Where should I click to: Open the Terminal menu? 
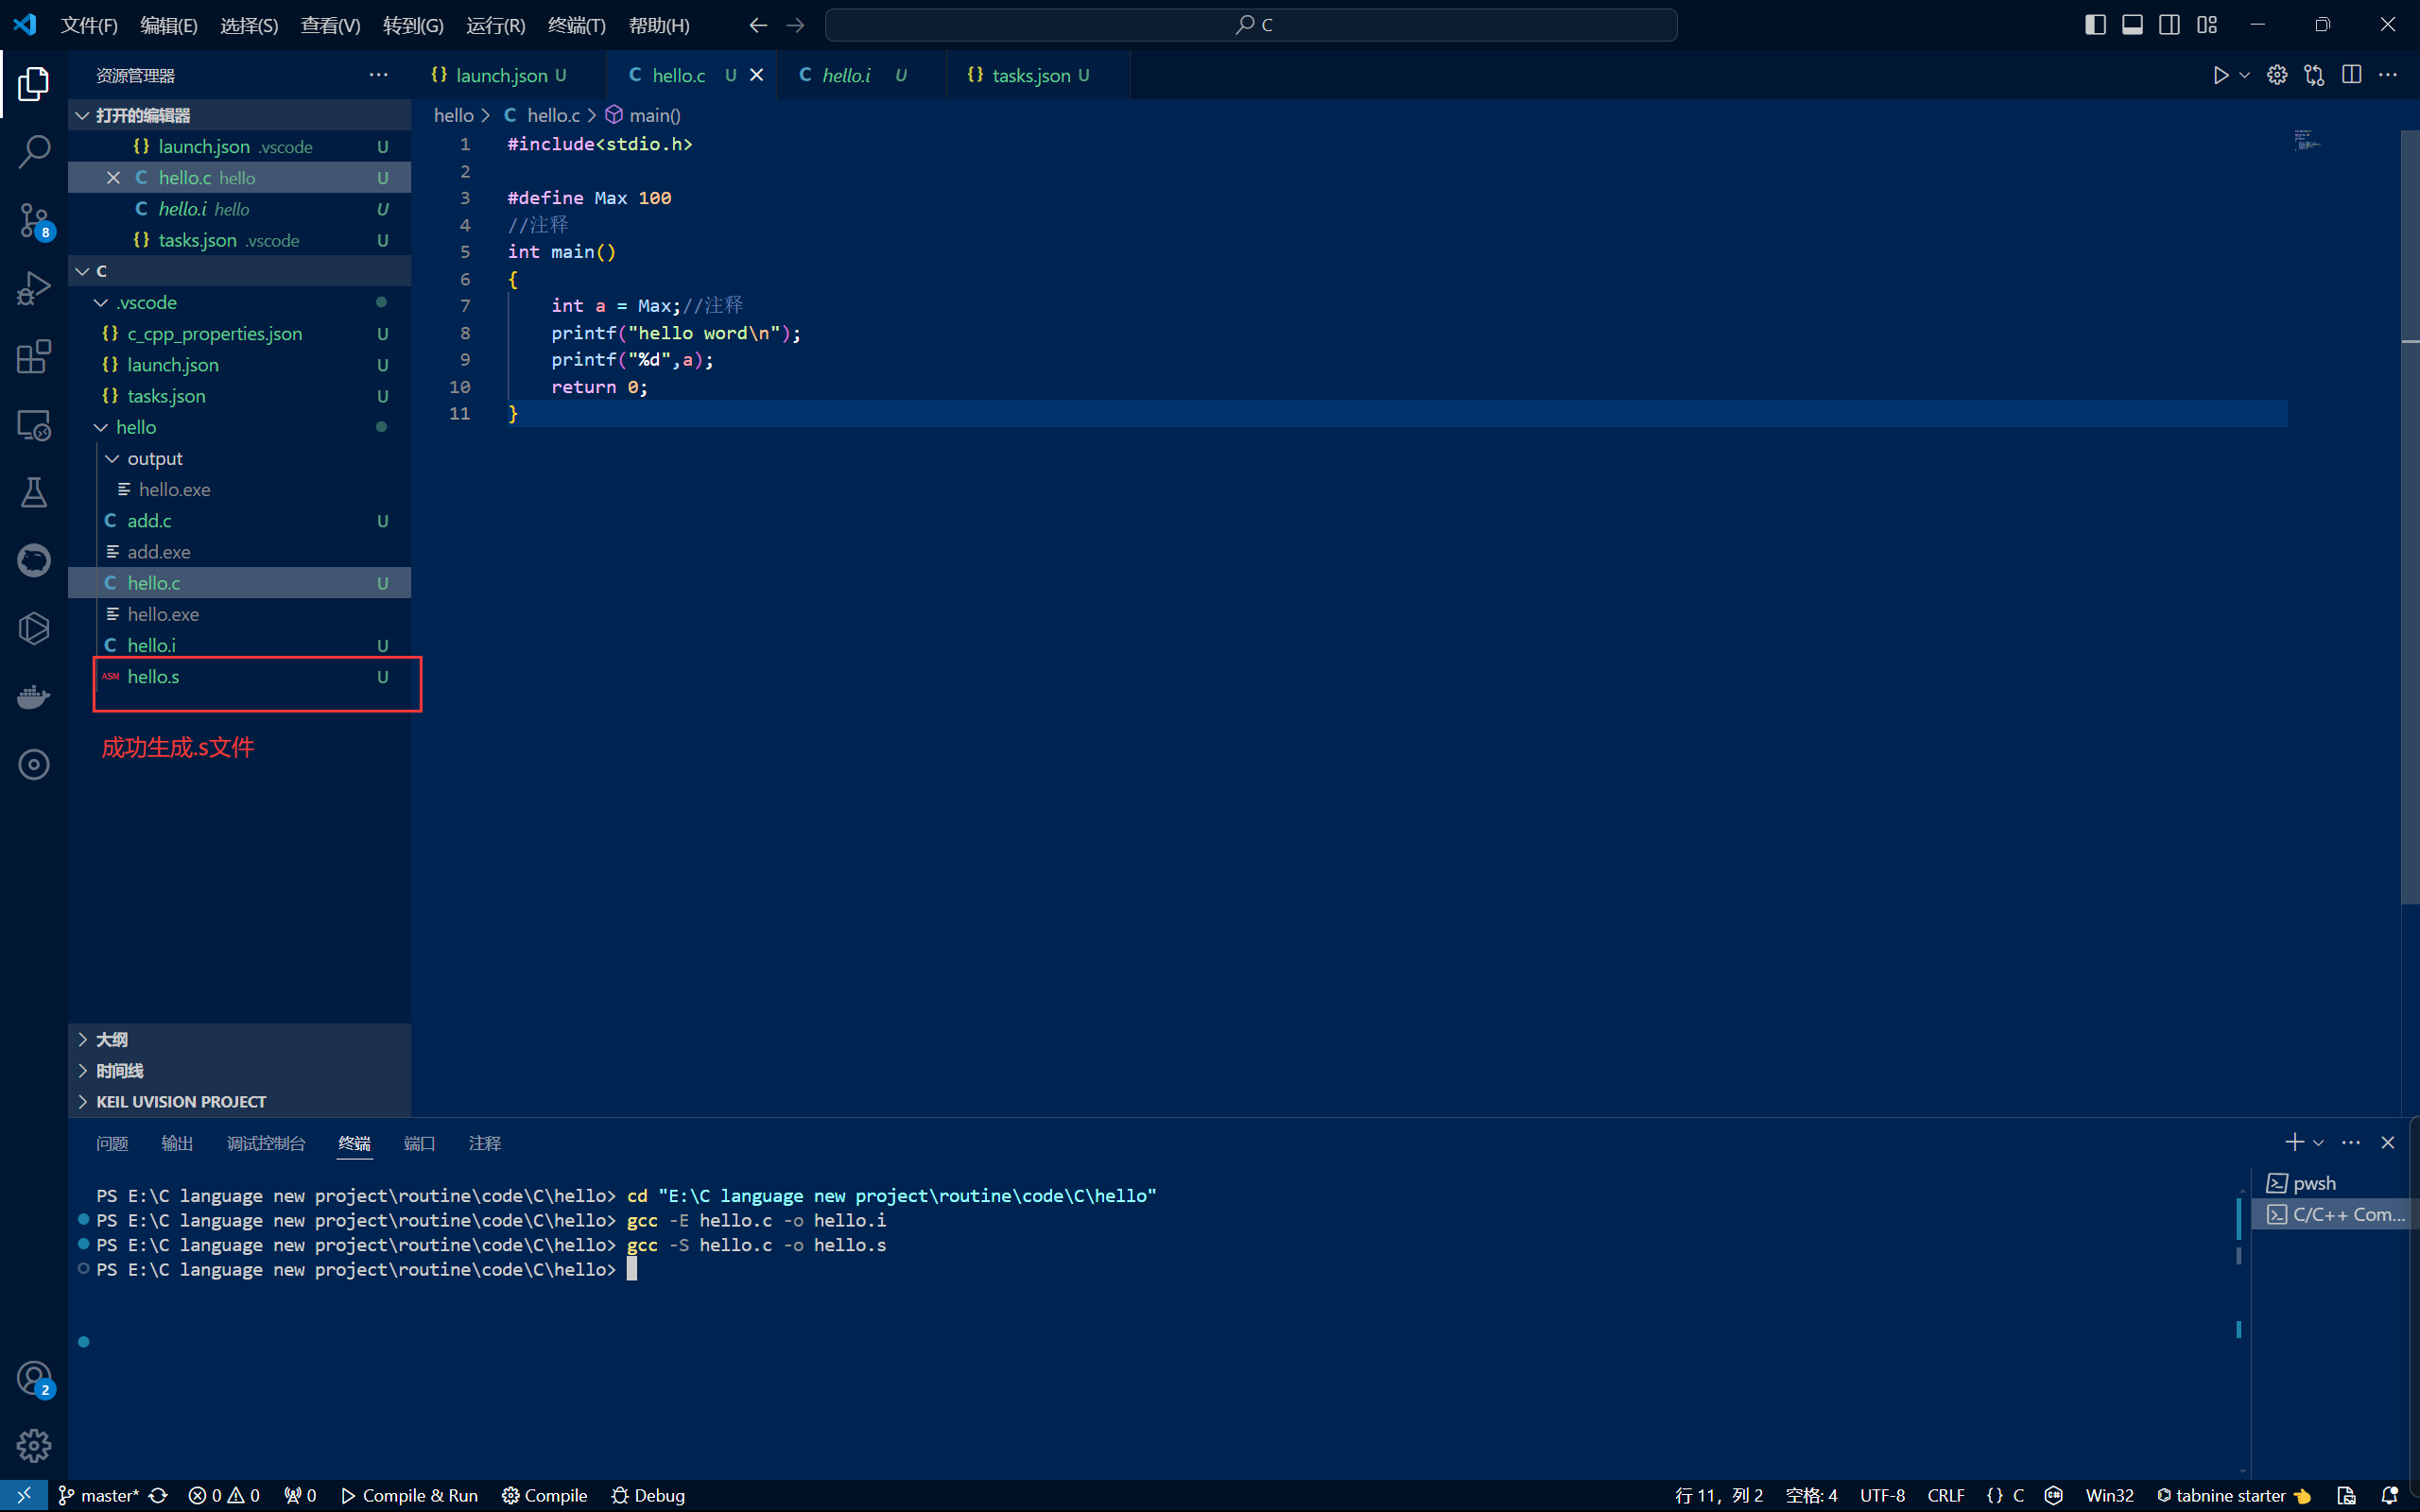(577, 25)
